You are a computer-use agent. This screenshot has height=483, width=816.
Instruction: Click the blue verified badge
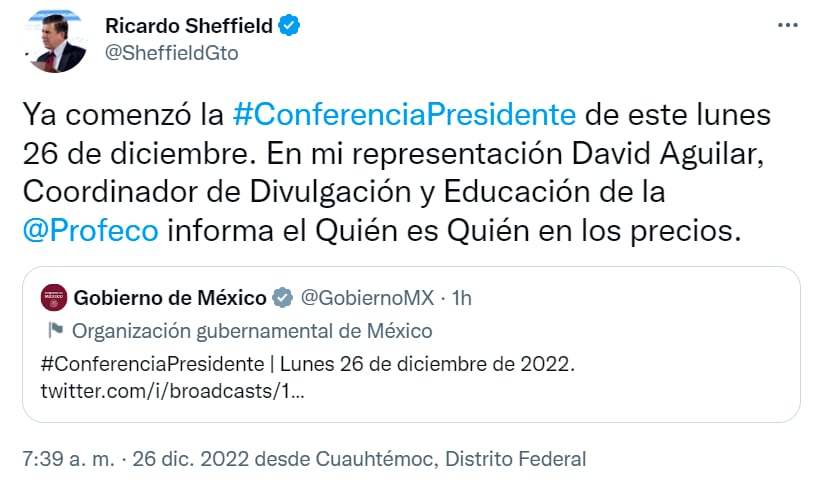pos(289,27)
